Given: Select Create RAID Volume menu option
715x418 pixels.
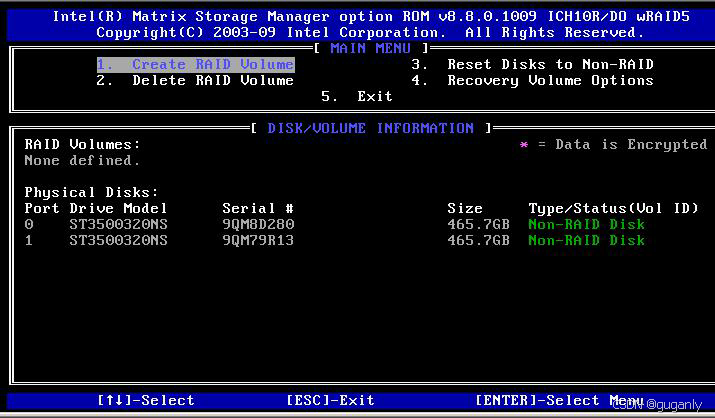Looking at the screenshot, I should tap(196, 65).
